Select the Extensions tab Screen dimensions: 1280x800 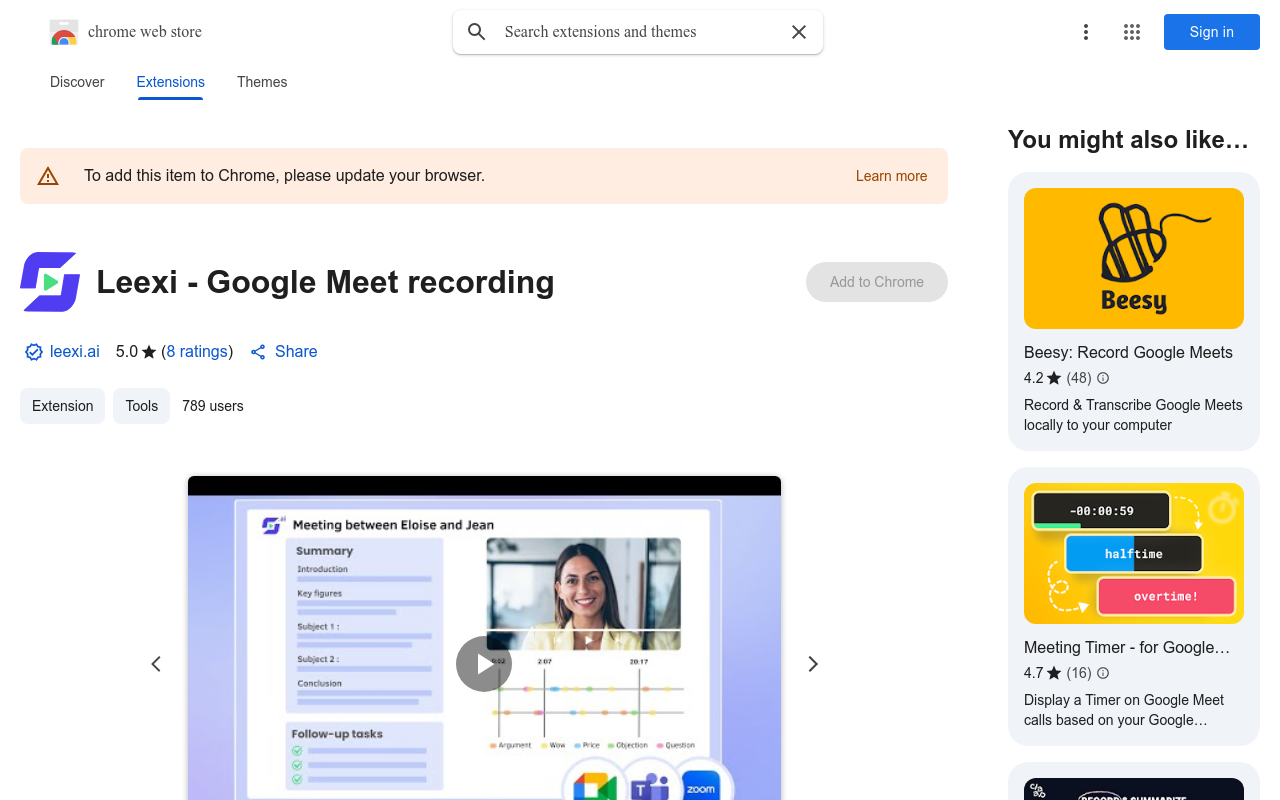[x=171, y=82]
